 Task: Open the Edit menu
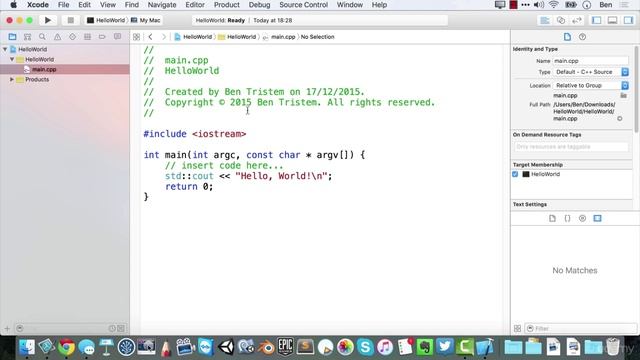(x=84, y=5)
